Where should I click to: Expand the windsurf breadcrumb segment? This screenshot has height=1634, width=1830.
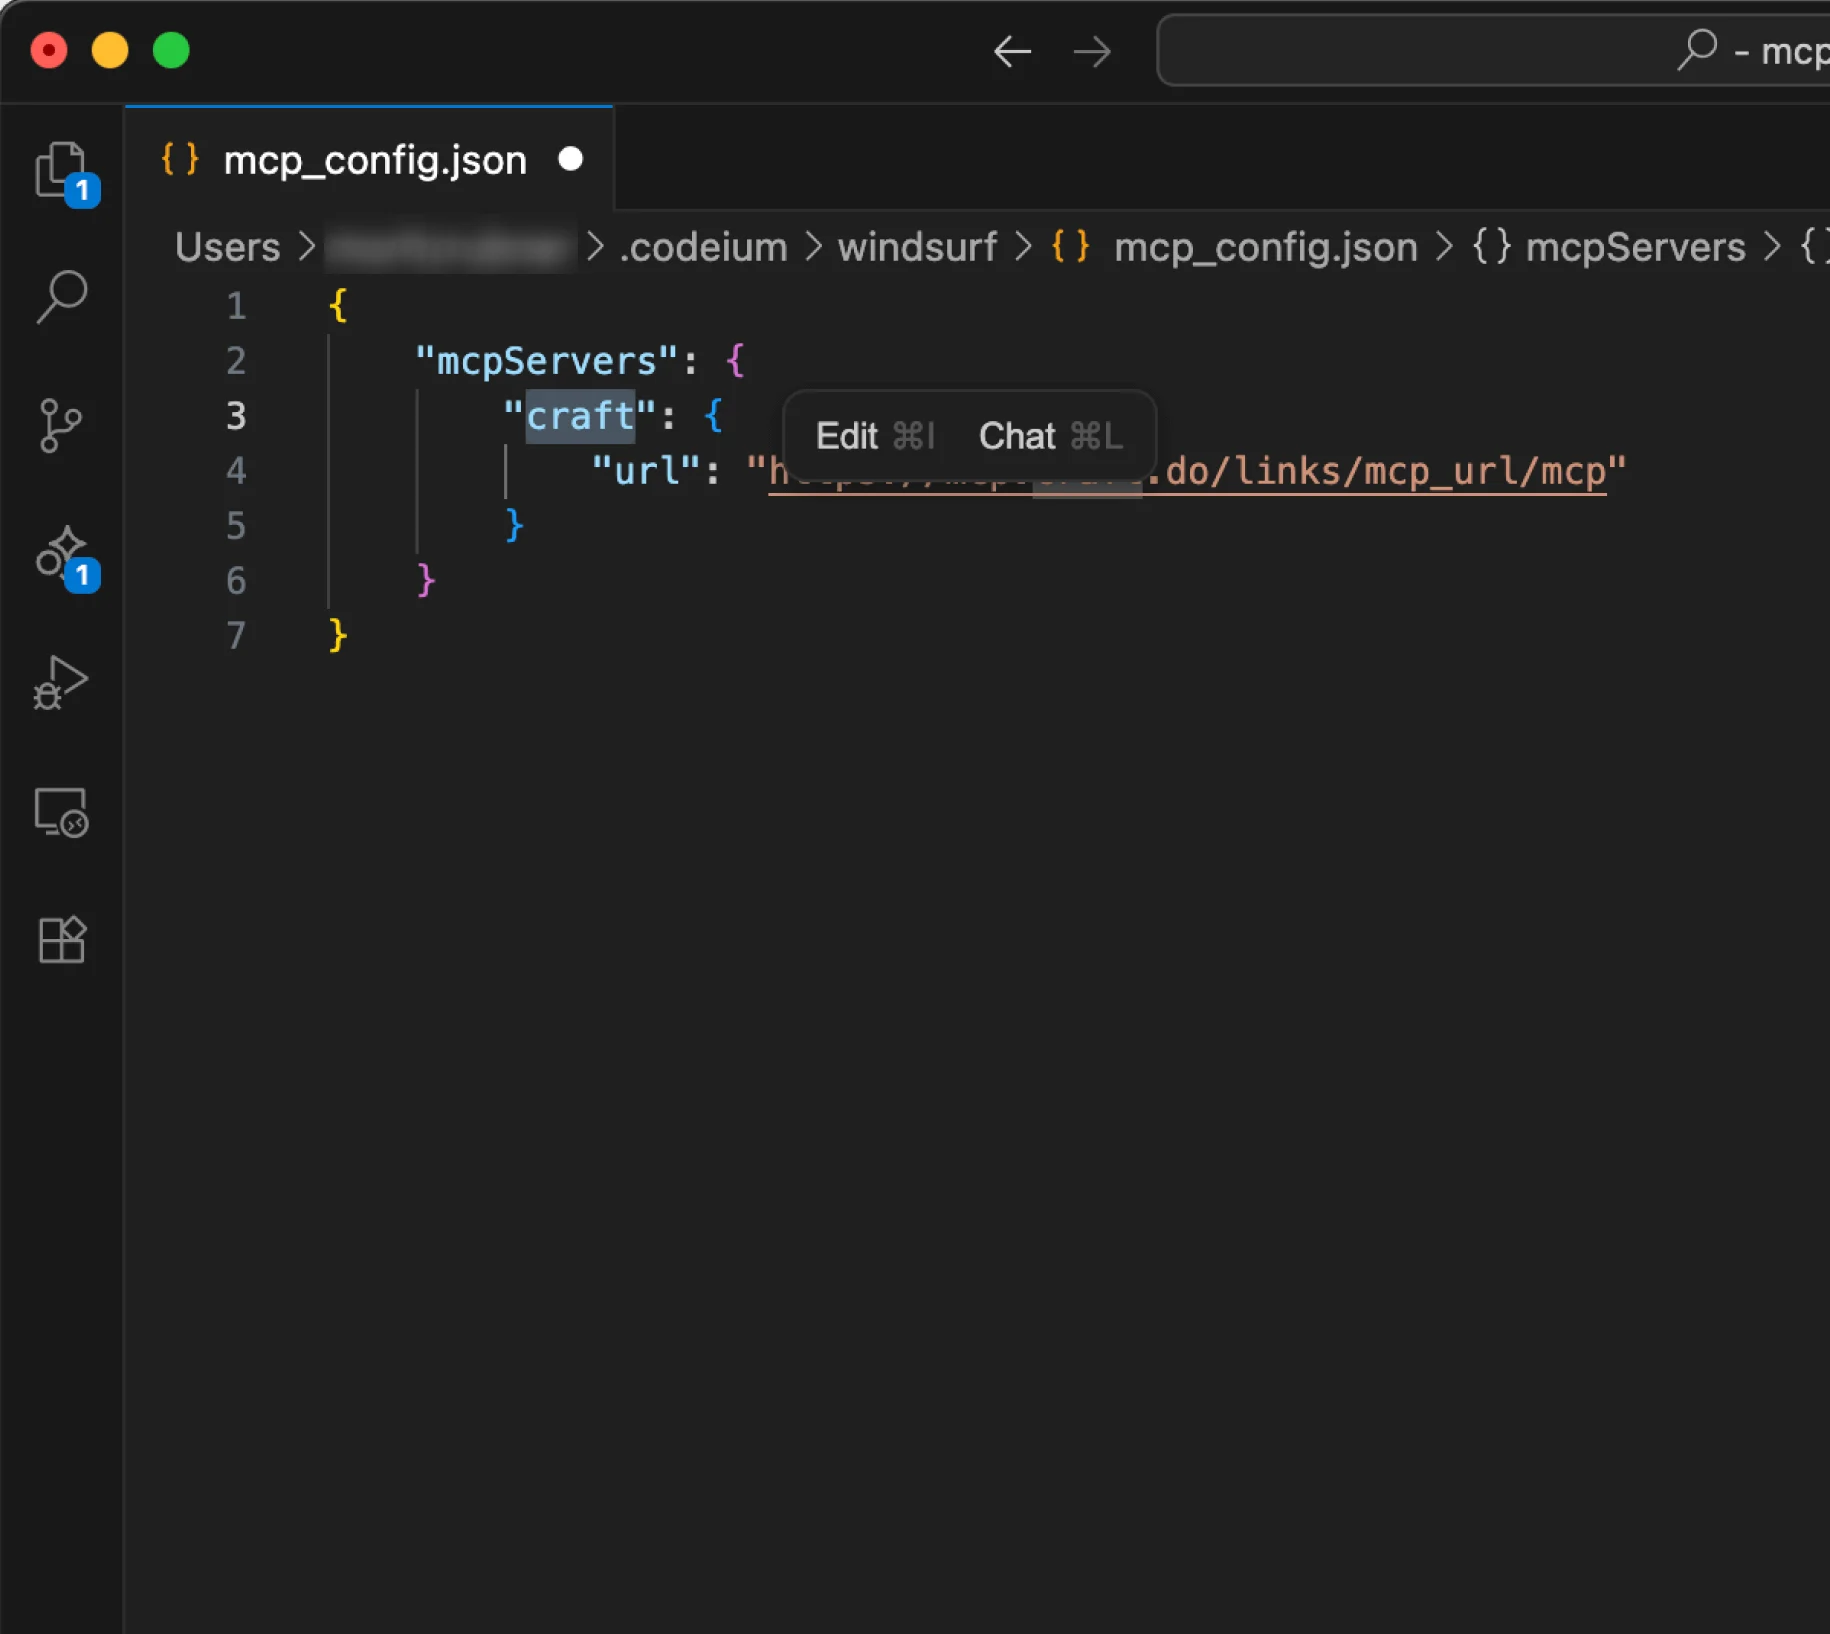[917, 247]
